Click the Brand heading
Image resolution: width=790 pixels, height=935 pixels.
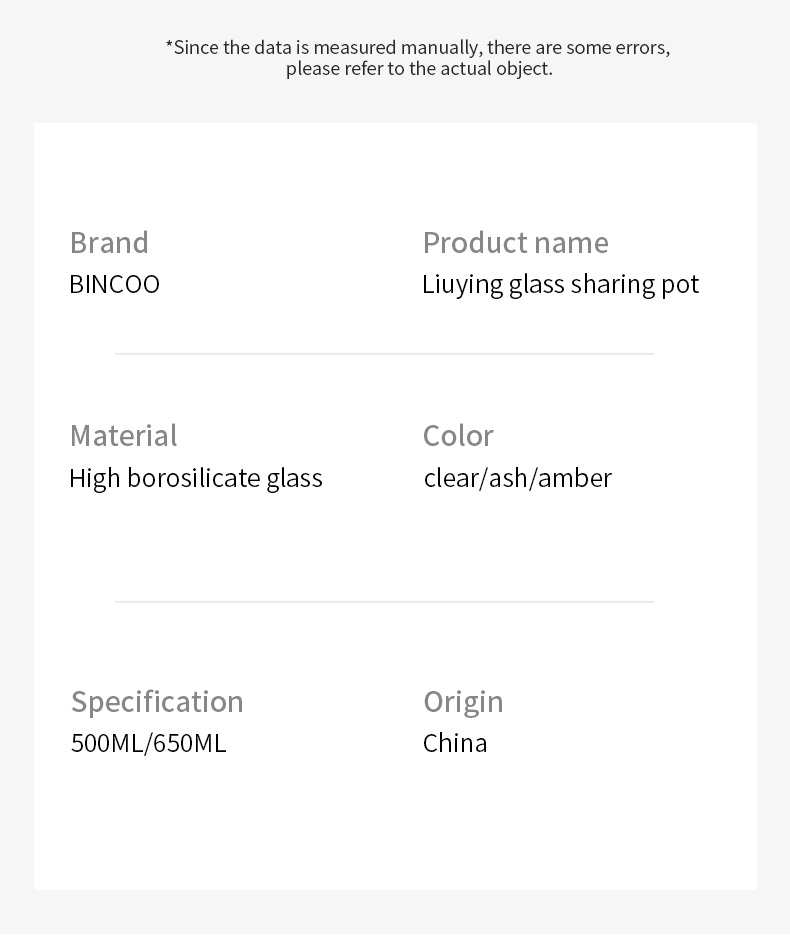tap(109, 243)
